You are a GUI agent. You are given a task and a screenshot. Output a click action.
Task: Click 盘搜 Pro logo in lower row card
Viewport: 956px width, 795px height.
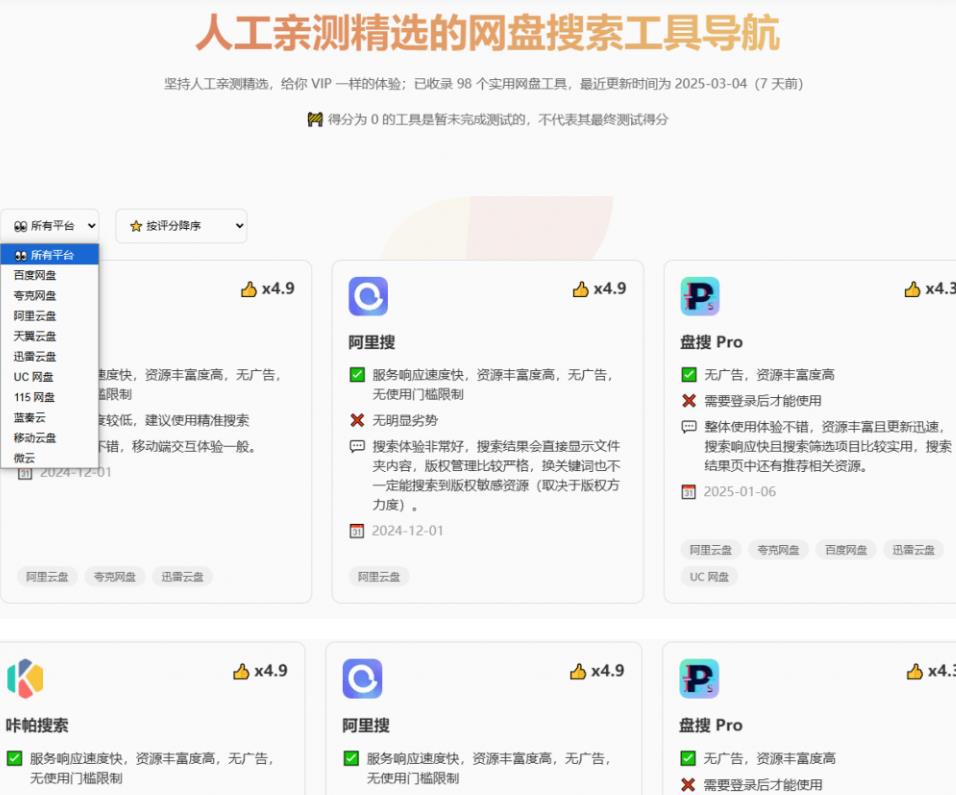click(699, 678)
